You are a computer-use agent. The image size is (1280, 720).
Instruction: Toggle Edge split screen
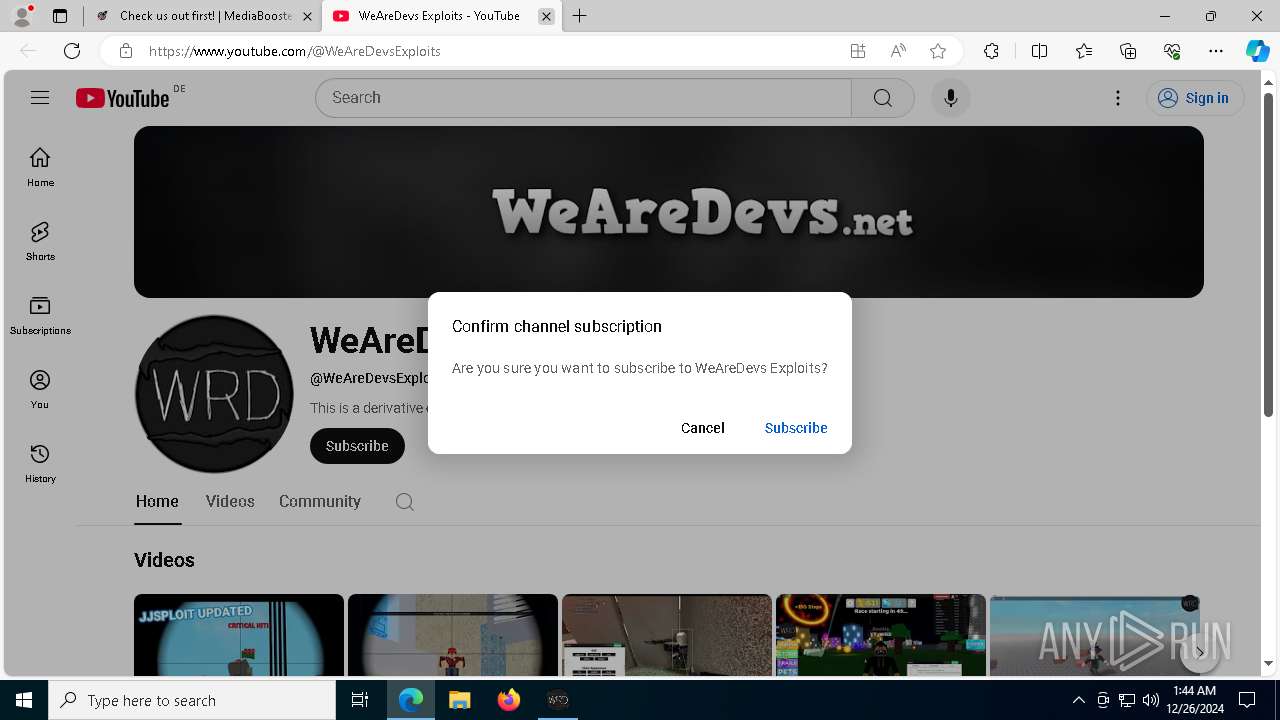coord(1039,51)
